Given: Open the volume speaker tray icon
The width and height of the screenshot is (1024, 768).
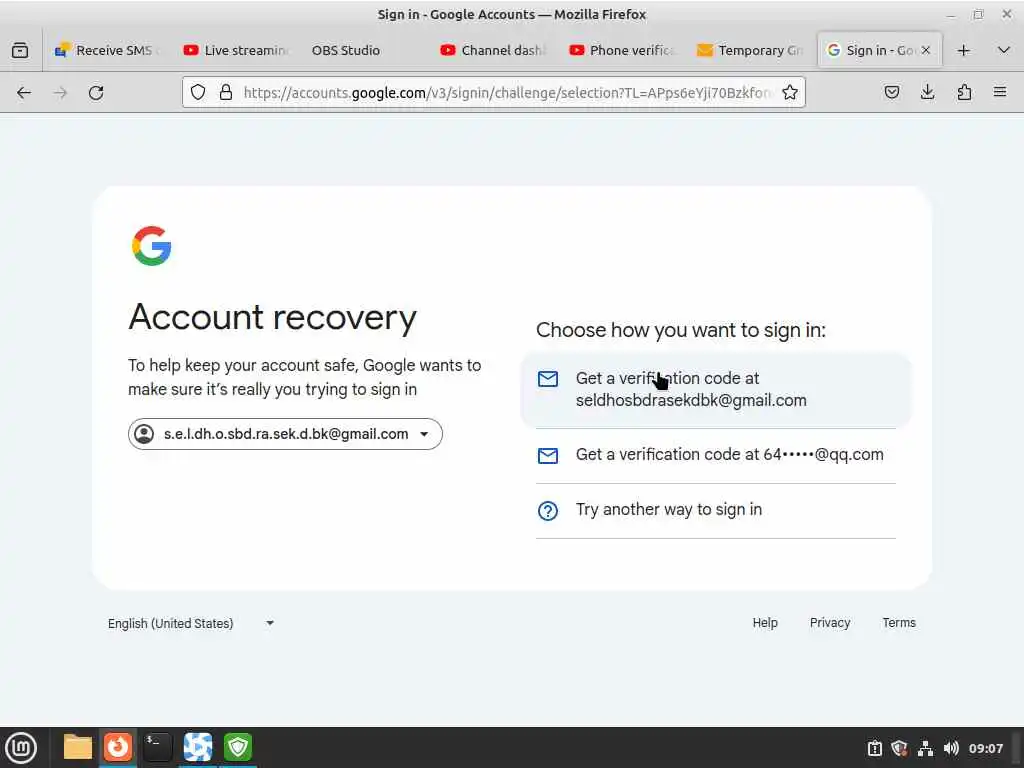Looking at the screenshot, I should click(x=951, y=748).
